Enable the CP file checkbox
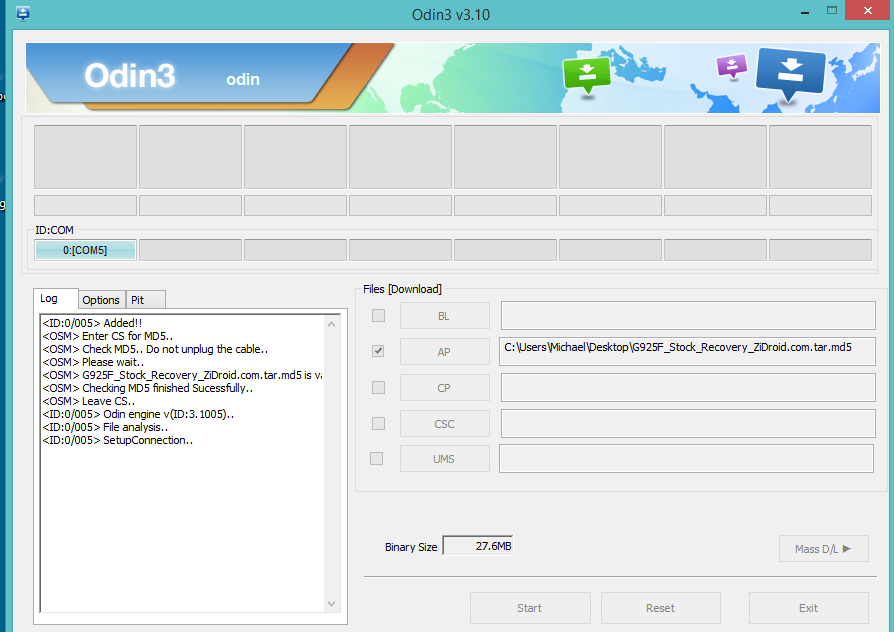Image resolution: width=894 pixels, height=632 pixels. pyautogui.click(x=378, y=387)
